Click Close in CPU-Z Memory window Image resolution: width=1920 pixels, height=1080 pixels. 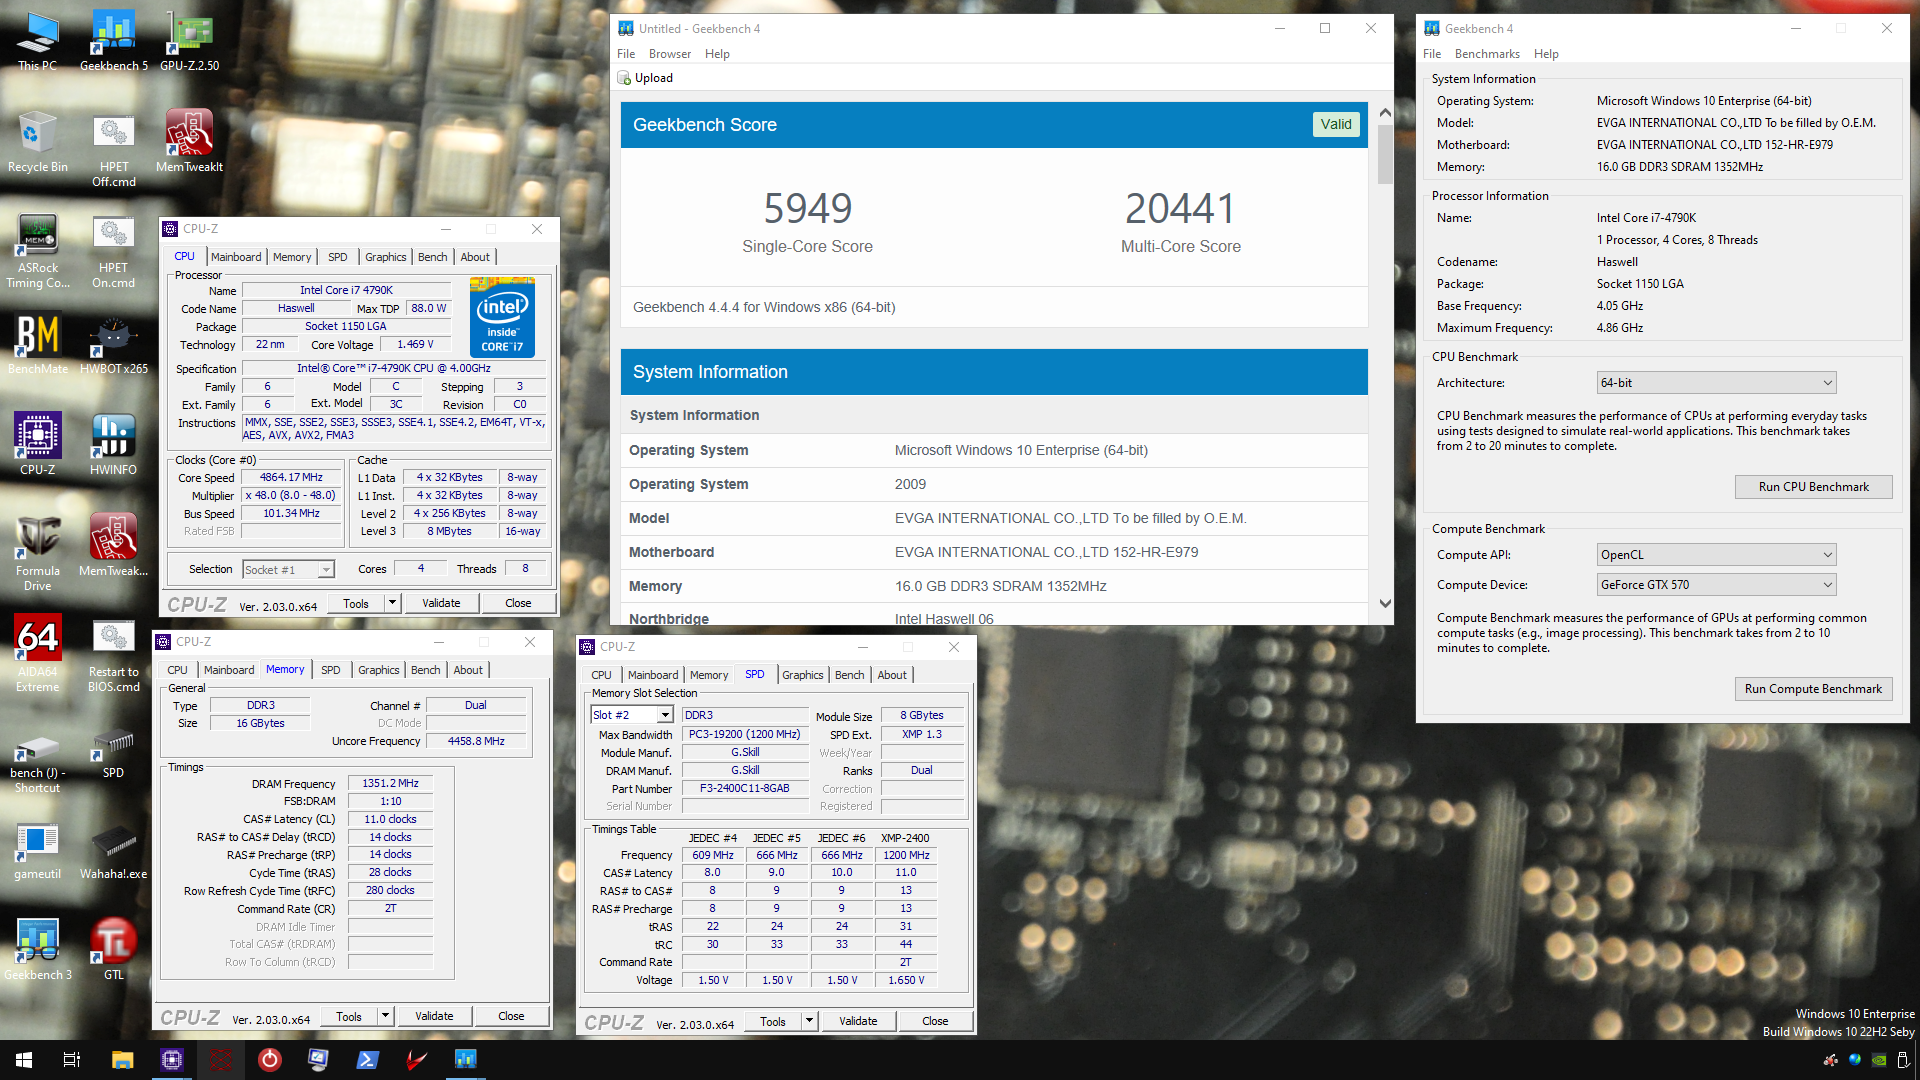(511, 1016)
